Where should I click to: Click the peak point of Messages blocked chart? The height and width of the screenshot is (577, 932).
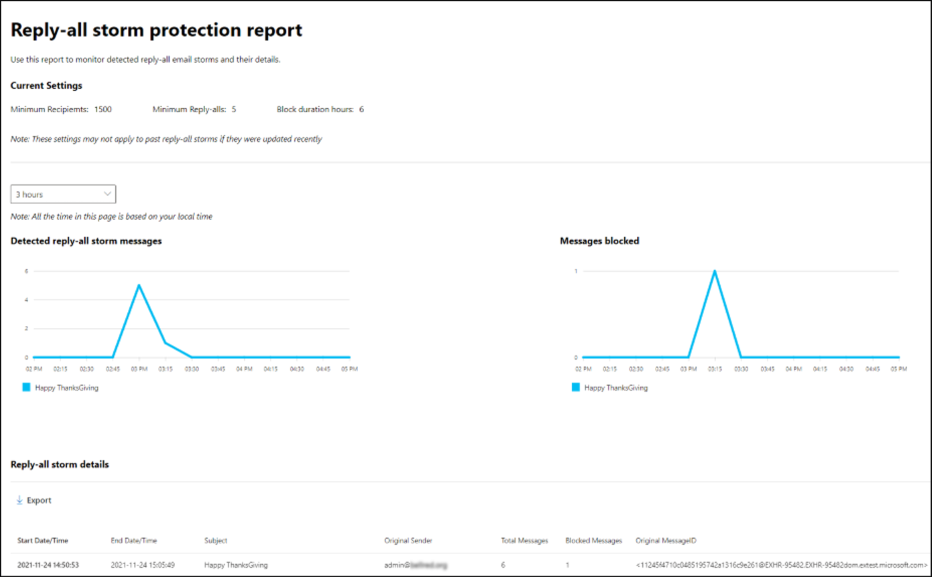pyautogui.click(x=714, y=271)
